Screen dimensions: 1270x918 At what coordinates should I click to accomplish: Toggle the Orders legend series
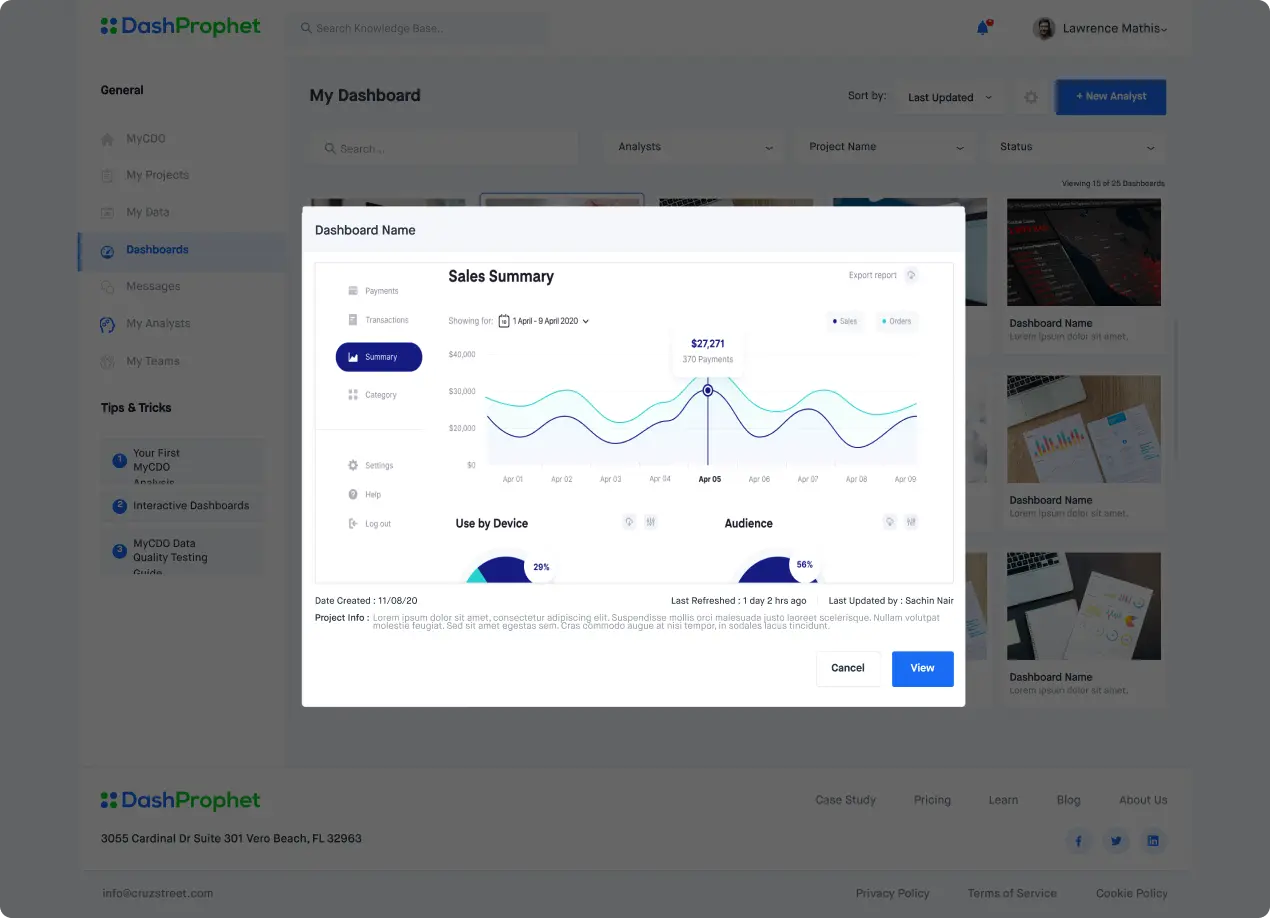pyautogui.click(x=896, y=321)
